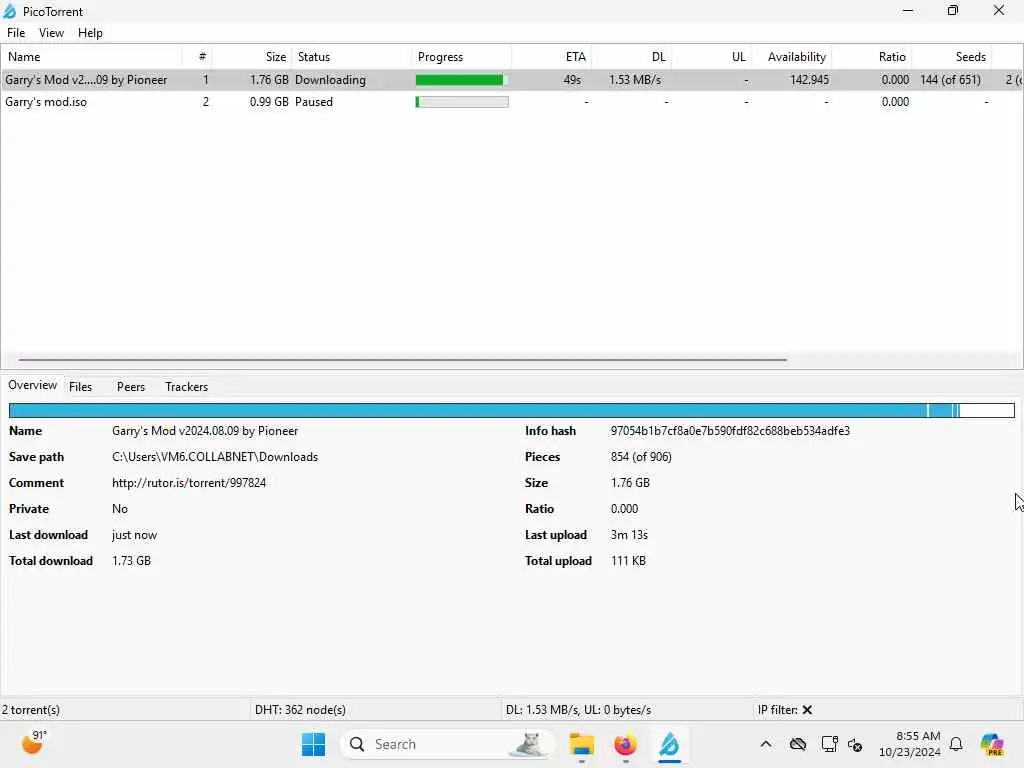
Task: Click the IP filter X status icon
Action: [807, 710]
